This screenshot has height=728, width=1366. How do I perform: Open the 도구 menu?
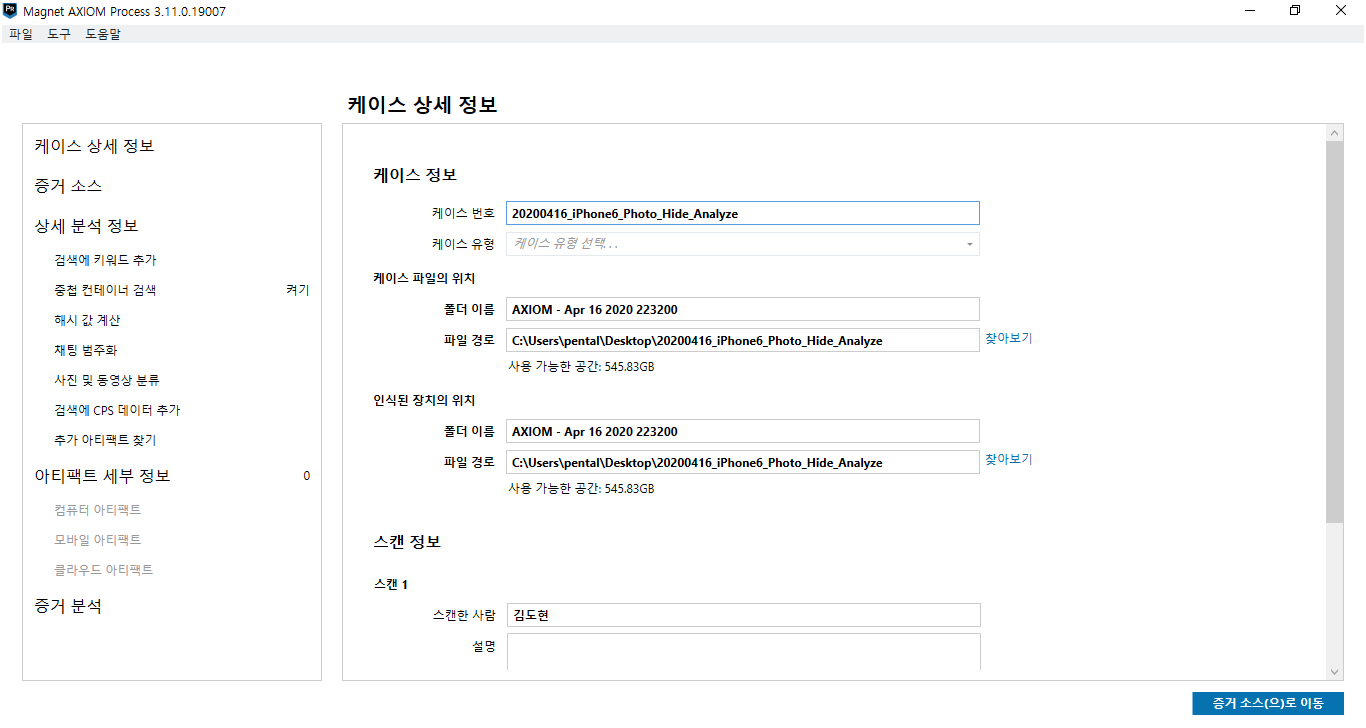click(59, 34)
